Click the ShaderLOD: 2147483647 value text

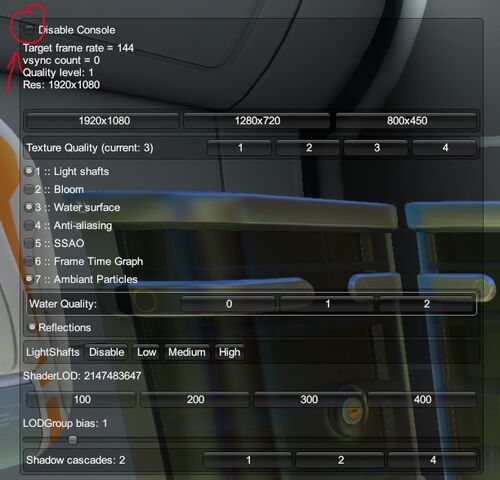pos(82,376)
